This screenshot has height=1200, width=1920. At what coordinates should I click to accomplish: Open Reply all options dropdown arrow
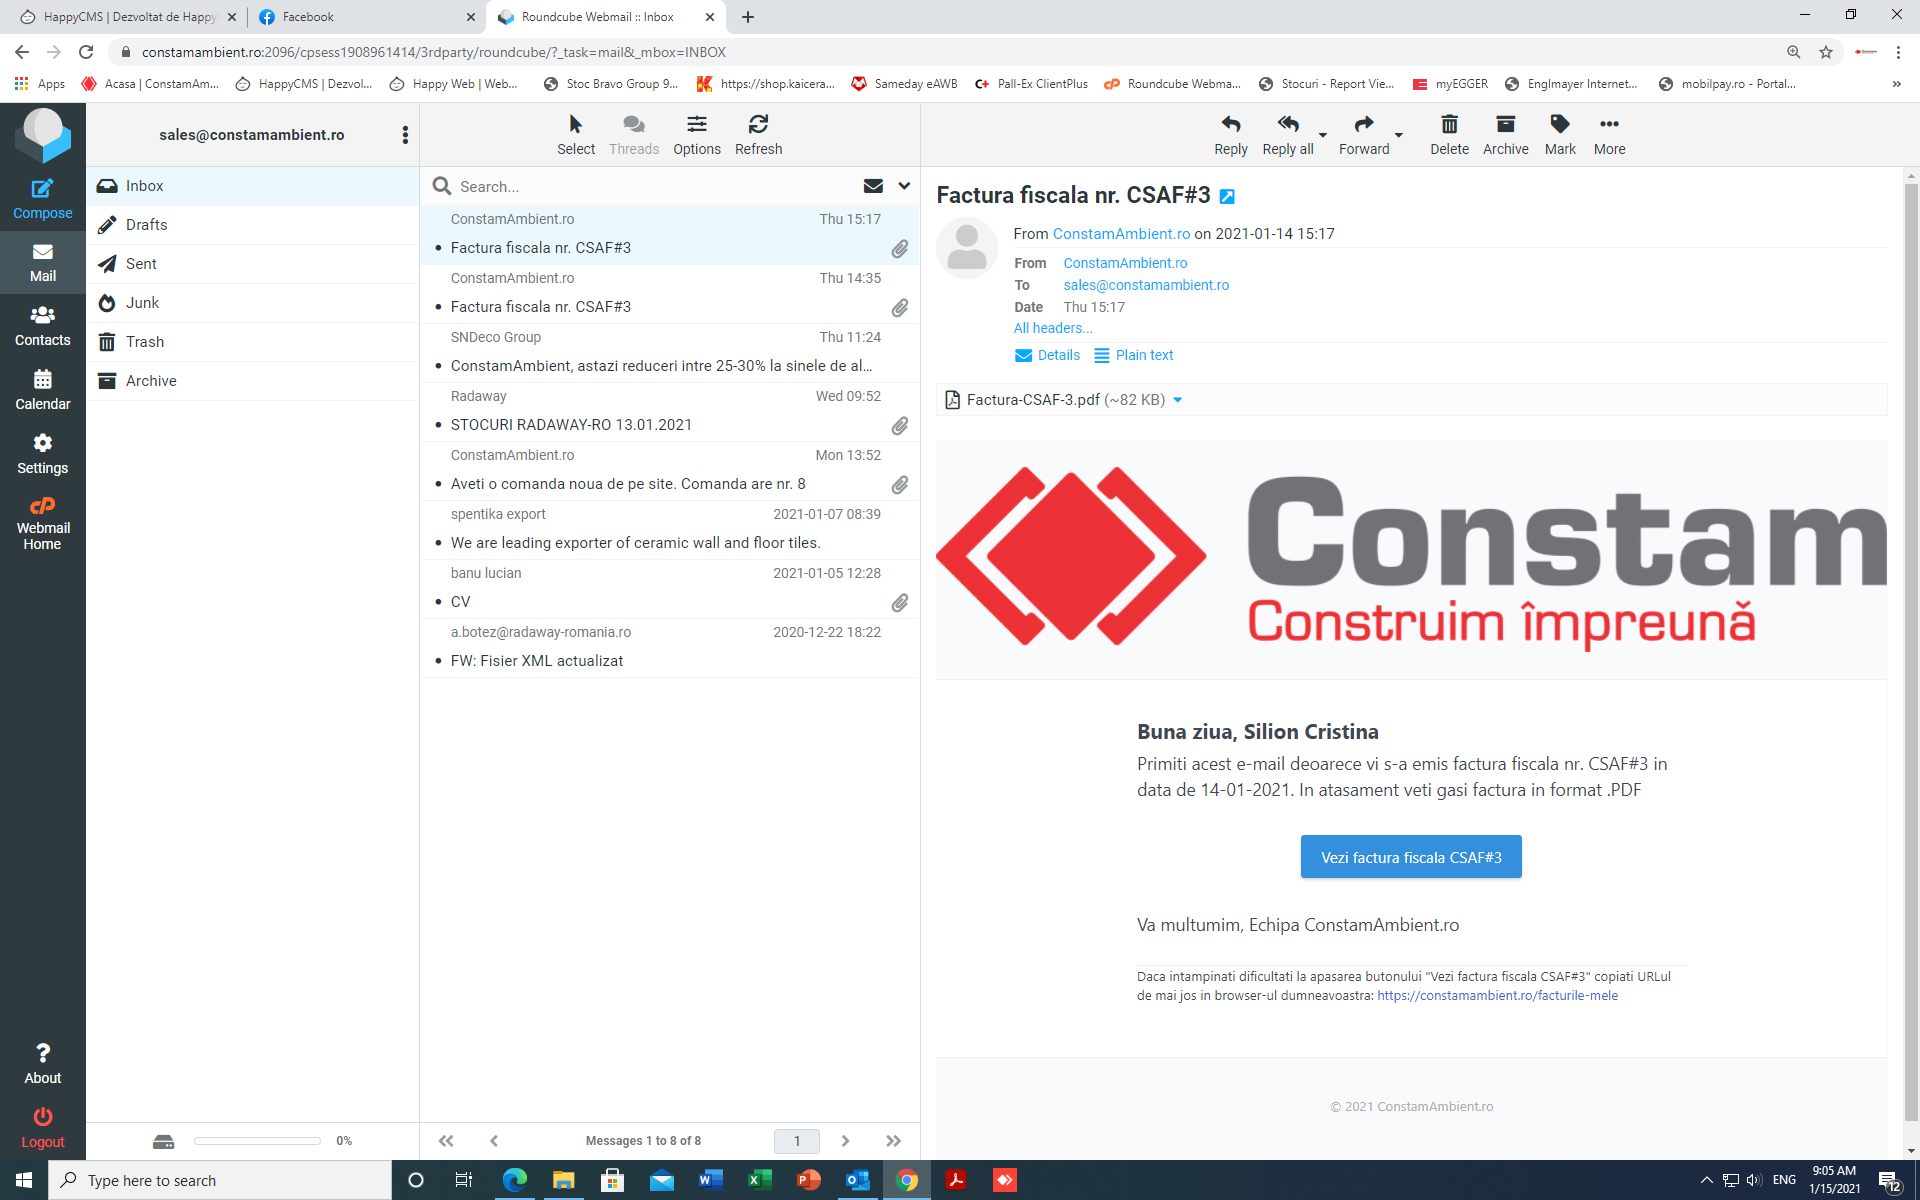pos(1323,134)
